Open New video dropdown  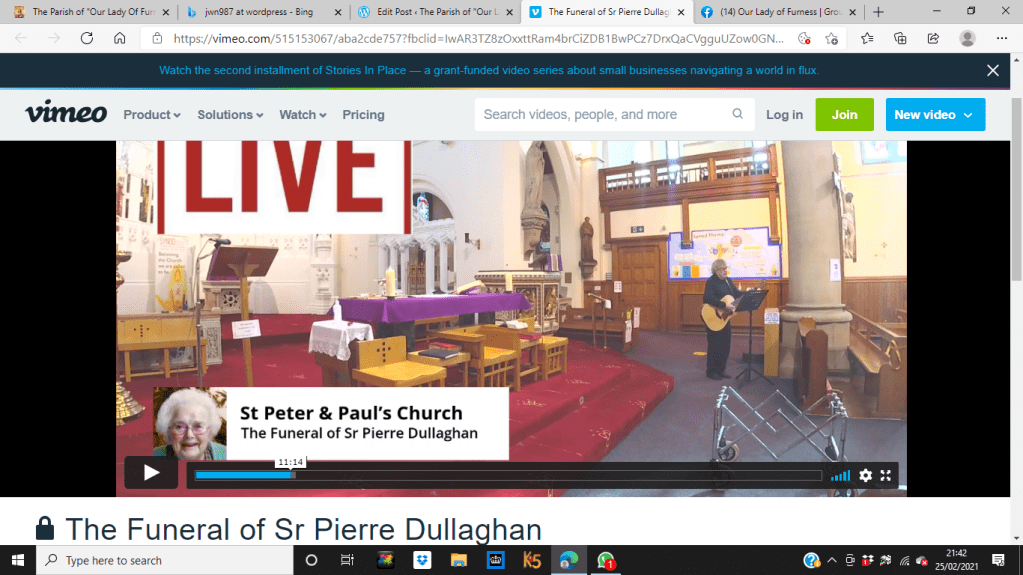click(x=934, y=115)
